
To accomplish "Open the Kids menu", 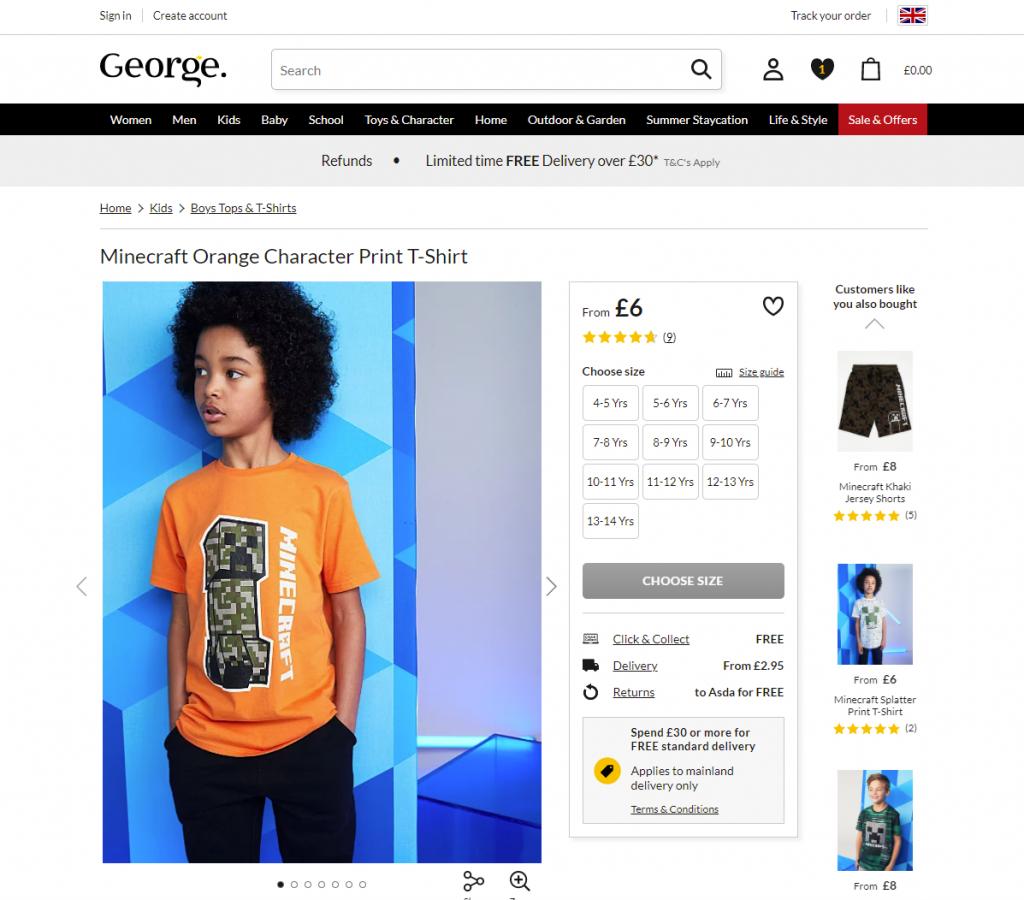I will pyautogui.click(x=229, y=120).
